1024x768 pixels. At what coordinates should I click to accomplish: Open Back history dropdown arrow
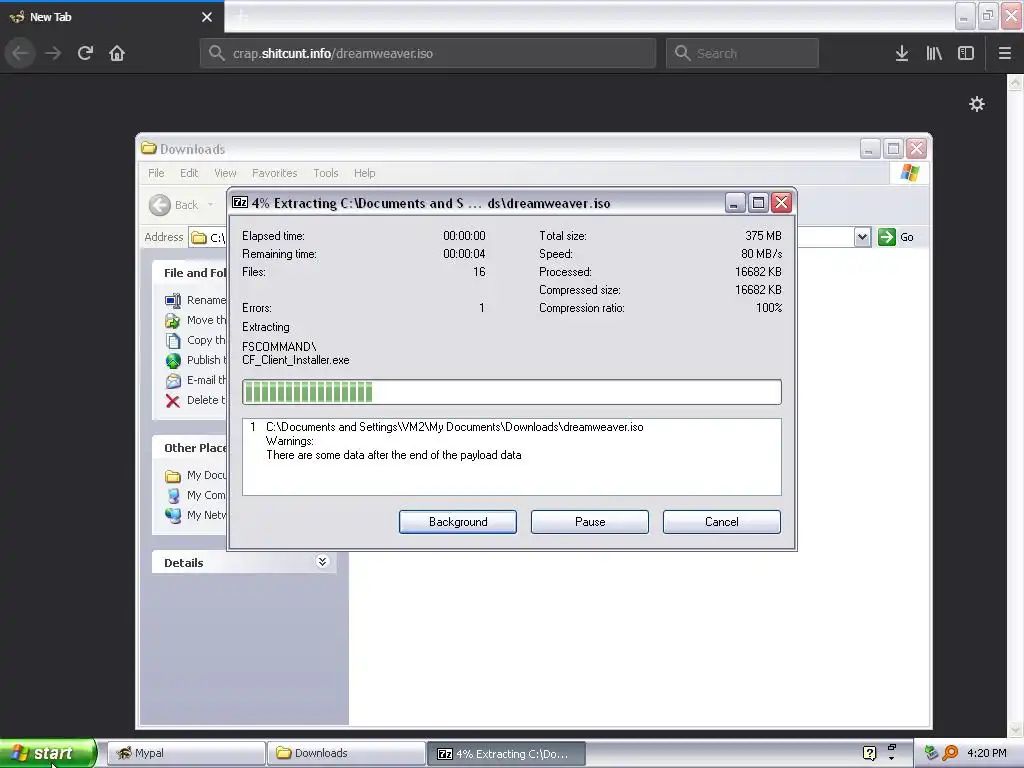(210, 205)
